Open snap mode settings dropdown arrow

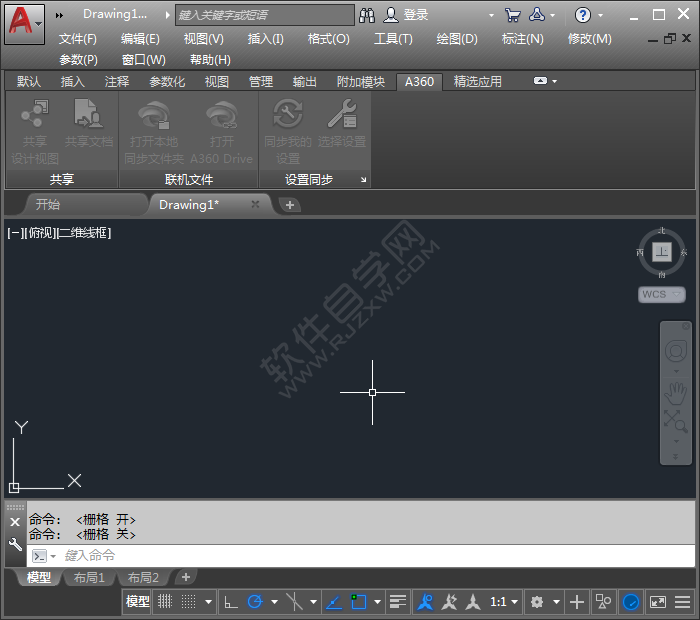pos(208,602)
